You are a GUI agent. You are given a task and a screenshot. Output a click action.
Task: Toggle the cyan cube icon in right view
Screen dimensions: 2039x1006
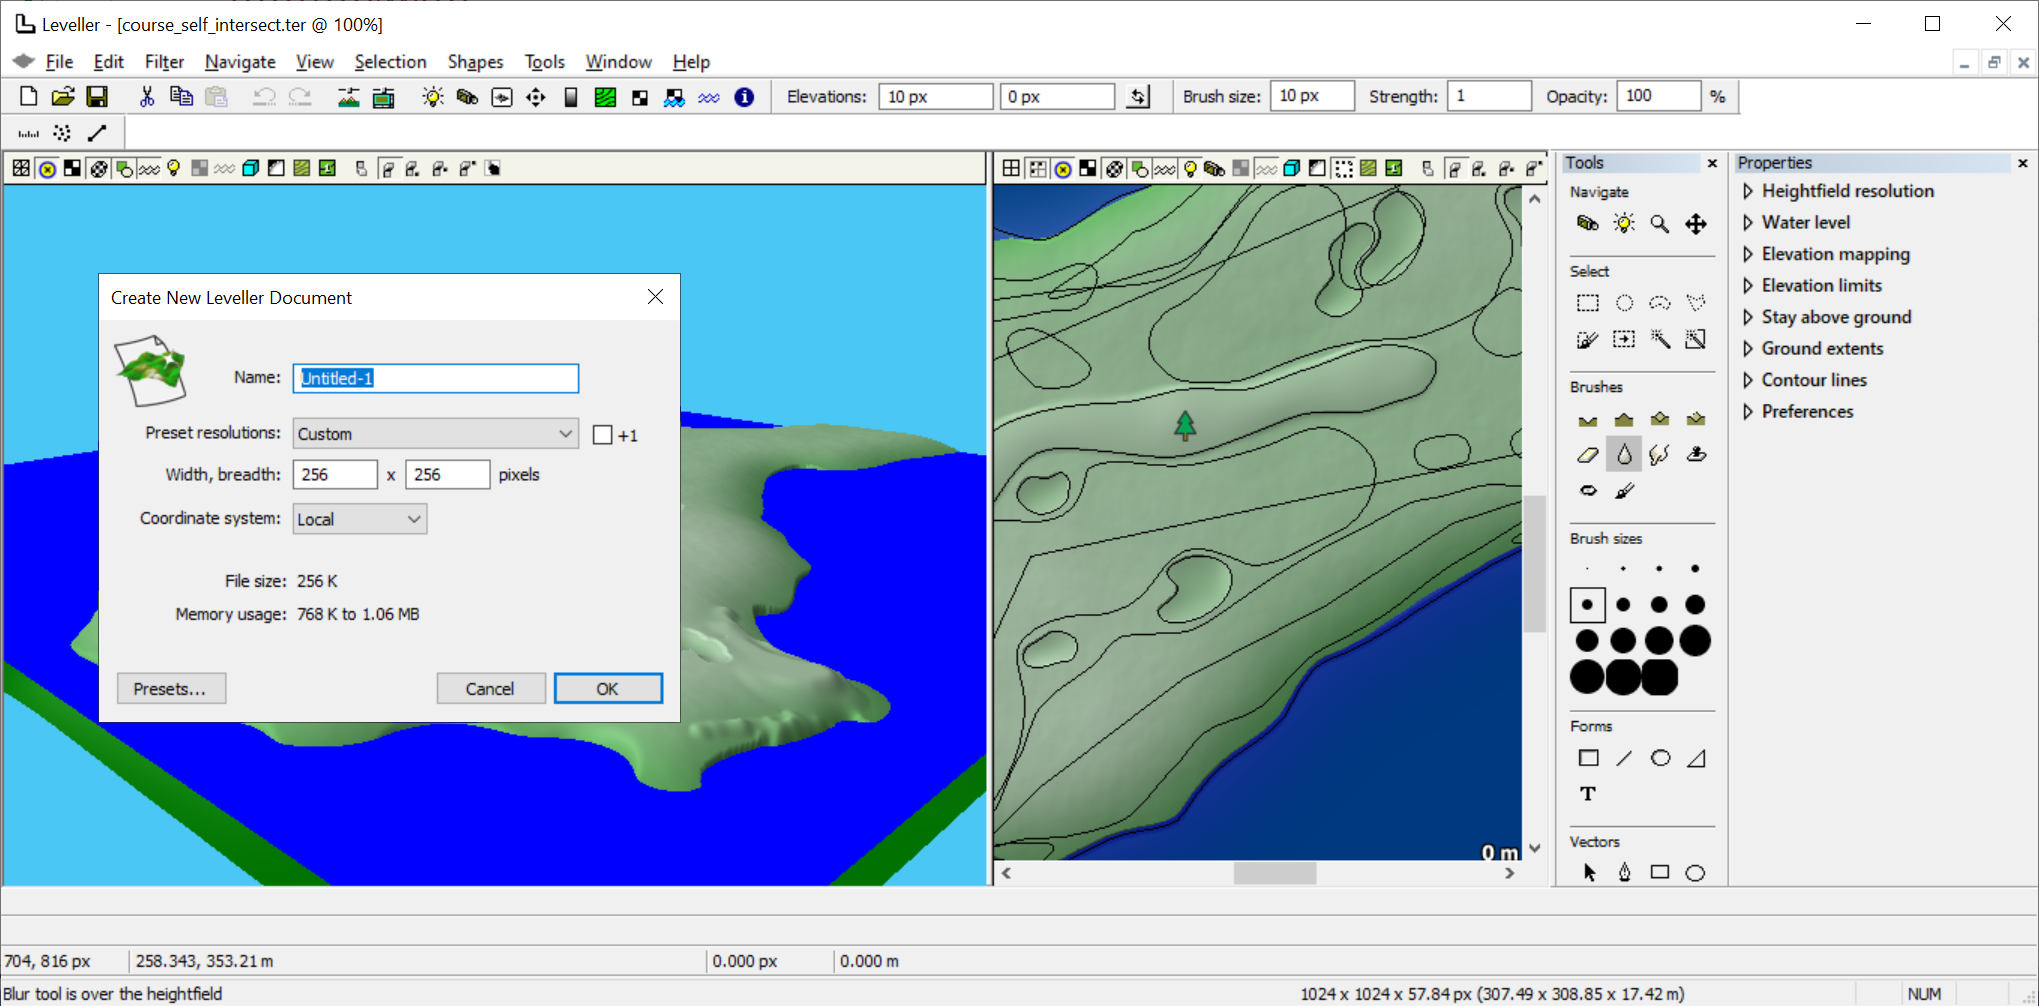(1291, 168)
